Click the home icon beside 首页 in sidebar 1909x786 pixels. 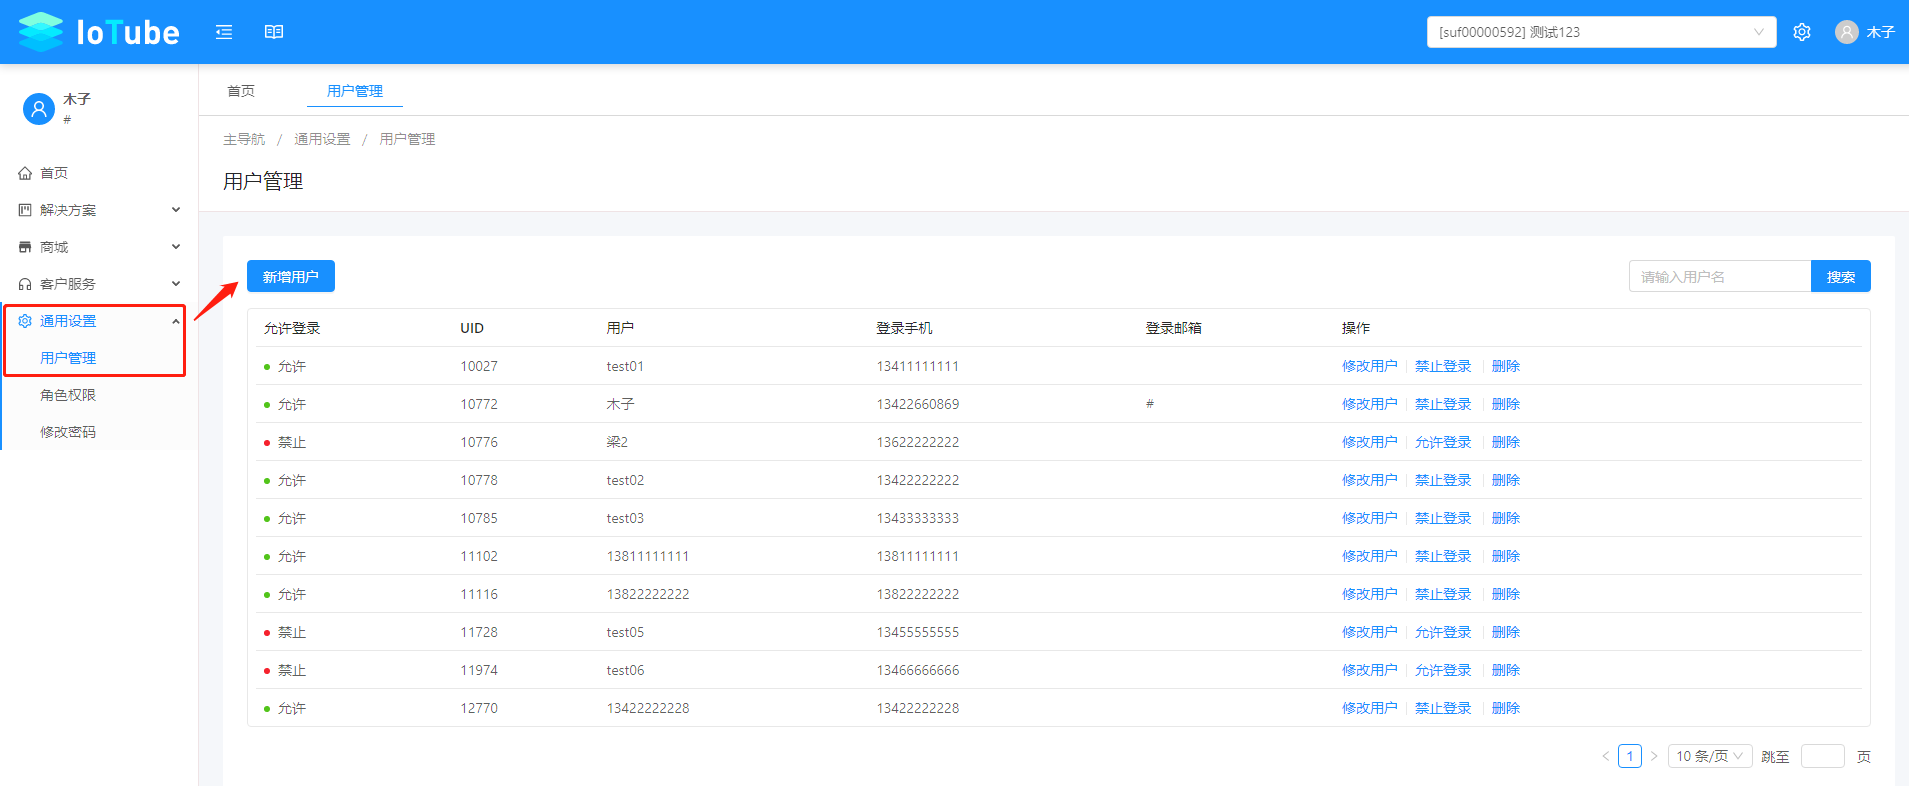[x=25, y=173]
